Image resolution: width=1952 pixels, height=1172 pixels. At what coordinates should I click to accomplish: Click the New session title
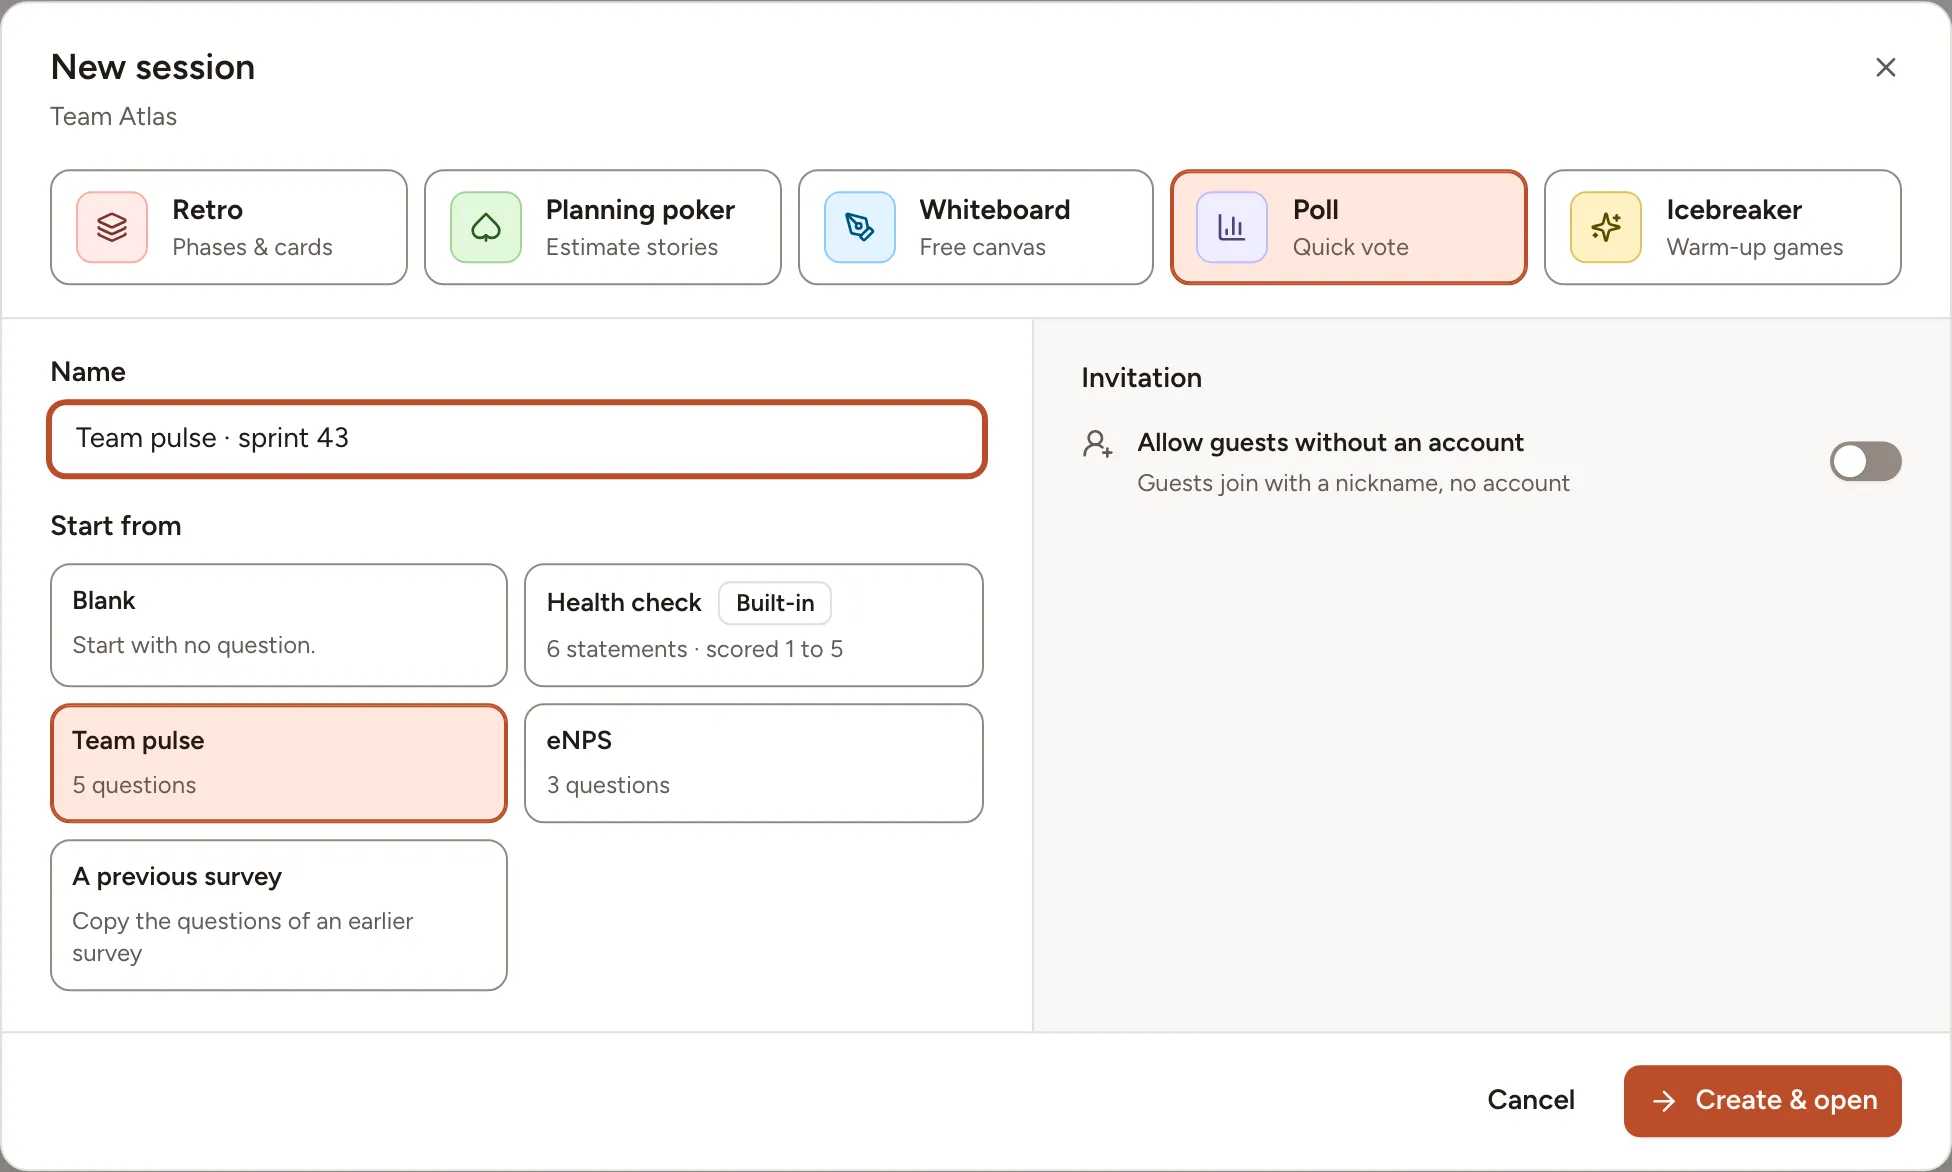pyautogui.click(x=153, y=67)
